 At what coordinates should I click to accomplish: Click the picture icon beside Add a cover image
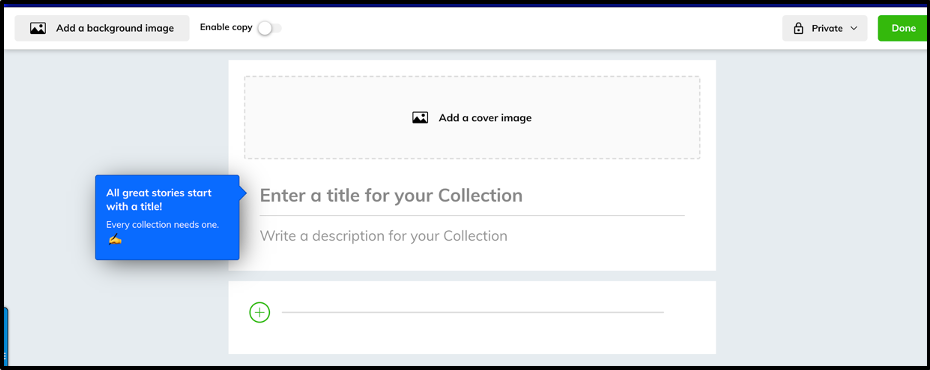420,117
